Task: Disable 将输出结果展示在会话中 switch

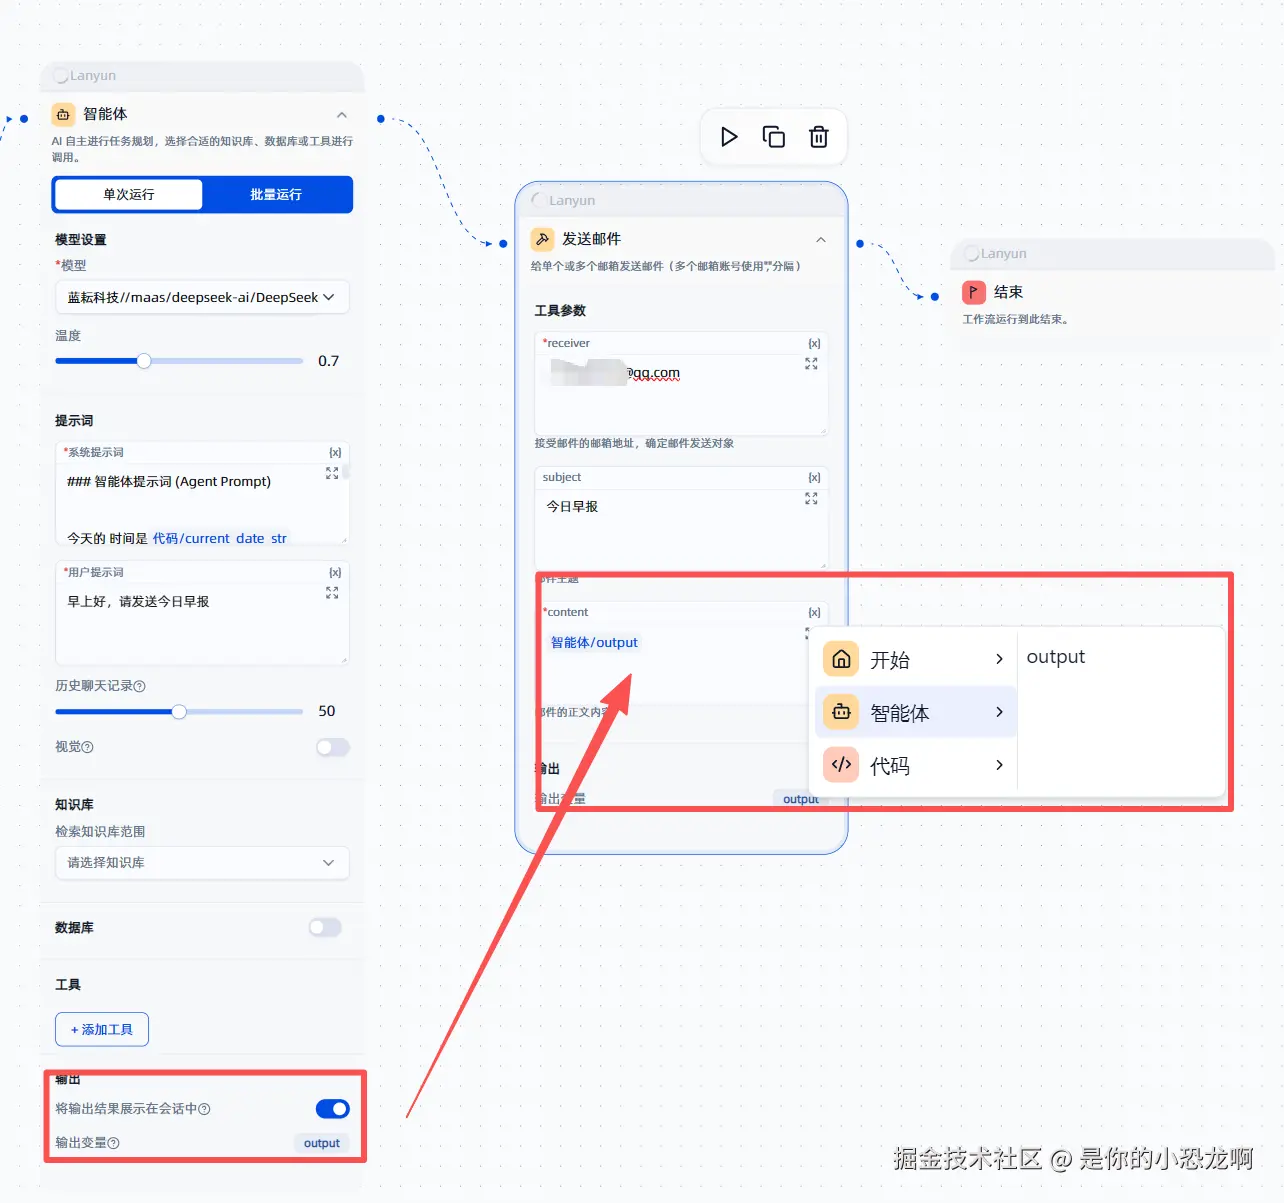Action: point(333,1109)
